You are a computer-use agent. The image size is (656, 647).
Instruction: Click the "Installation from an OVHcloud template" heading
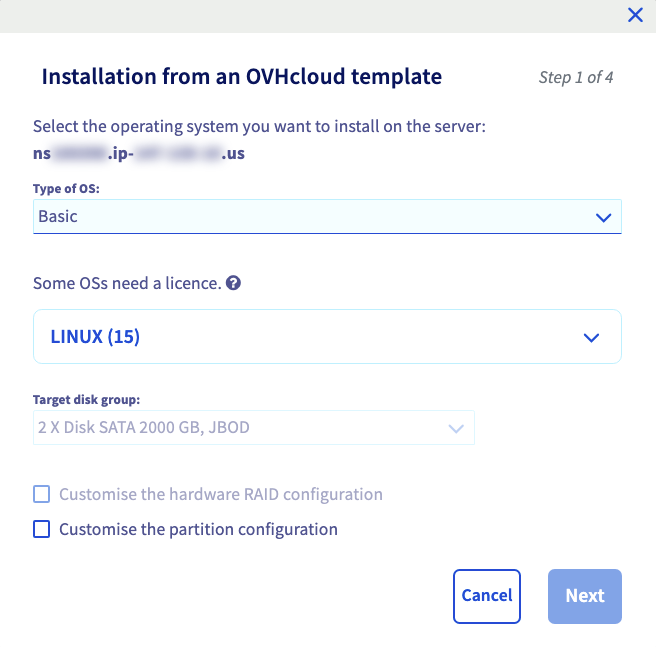pos(241,76)
